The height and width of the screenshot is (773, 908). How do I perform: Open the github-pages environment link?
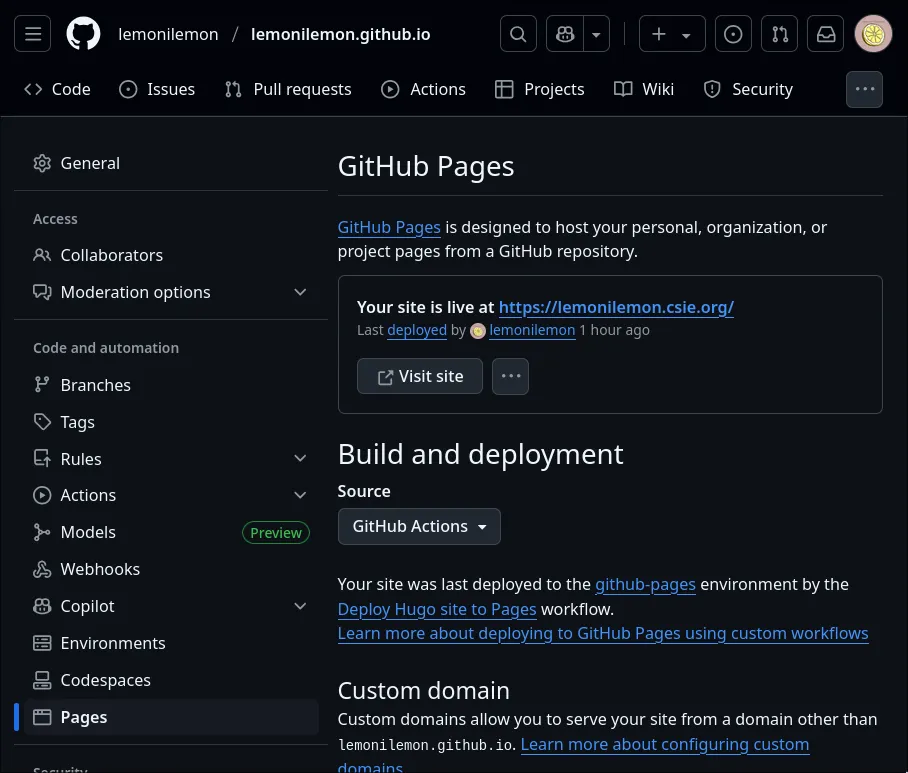click(646, 585)
